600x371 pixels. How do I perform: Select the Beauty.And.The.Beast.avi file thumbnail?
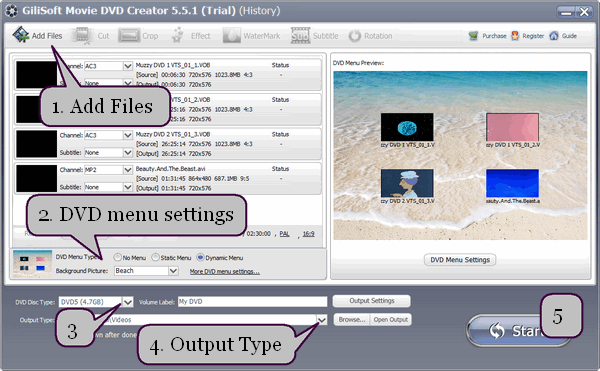(36, 178)
